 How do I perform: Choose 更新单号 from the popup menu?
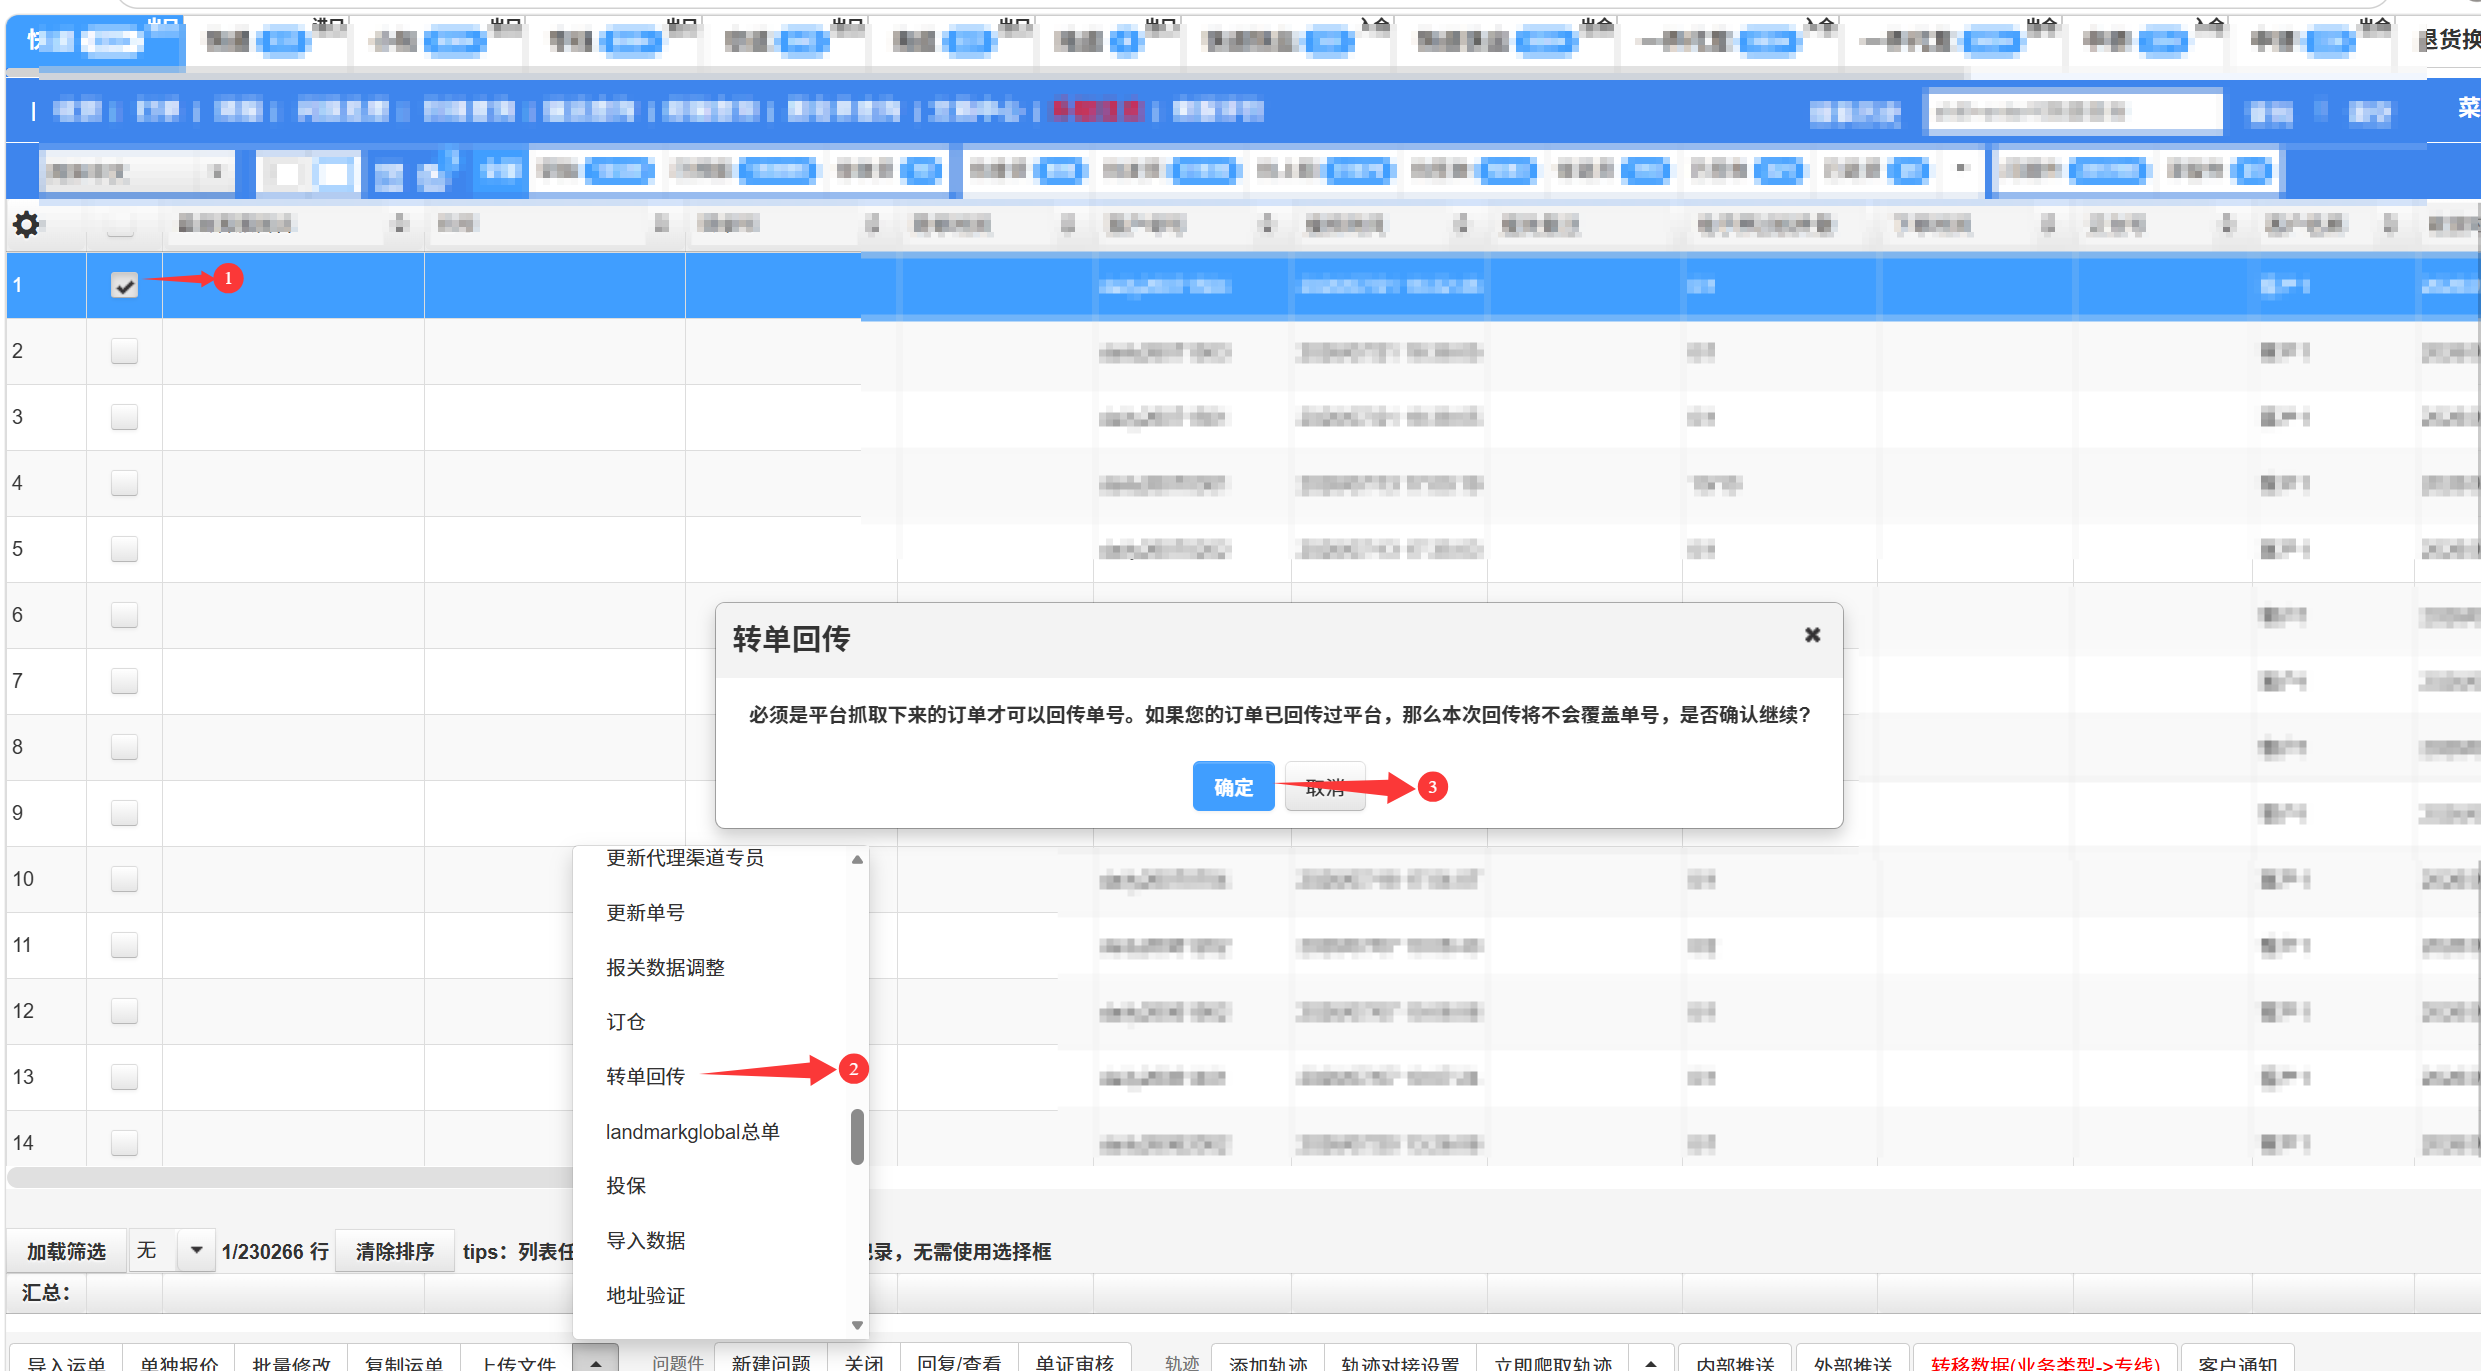(x=645, y=913)
